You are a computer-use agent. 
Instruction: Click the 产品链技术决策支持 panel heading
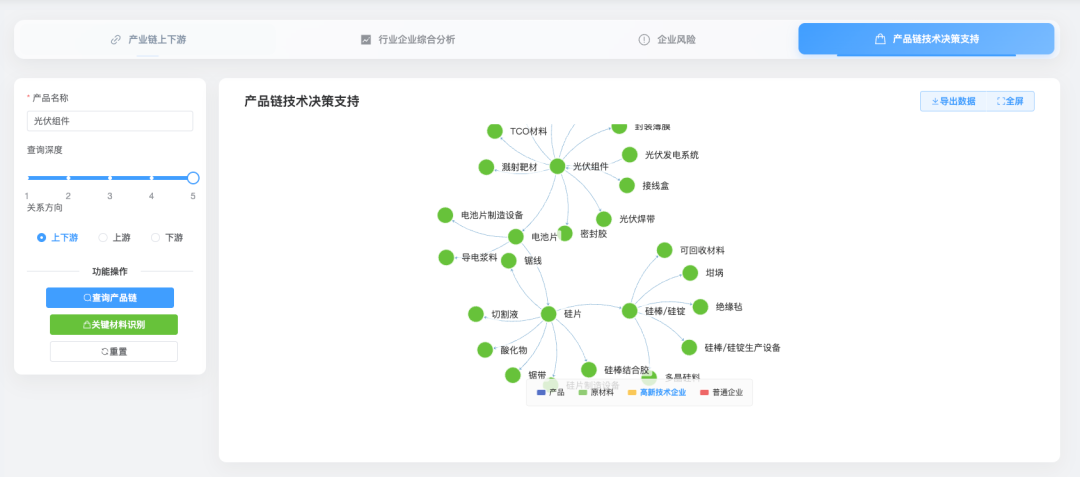point(302,101)
